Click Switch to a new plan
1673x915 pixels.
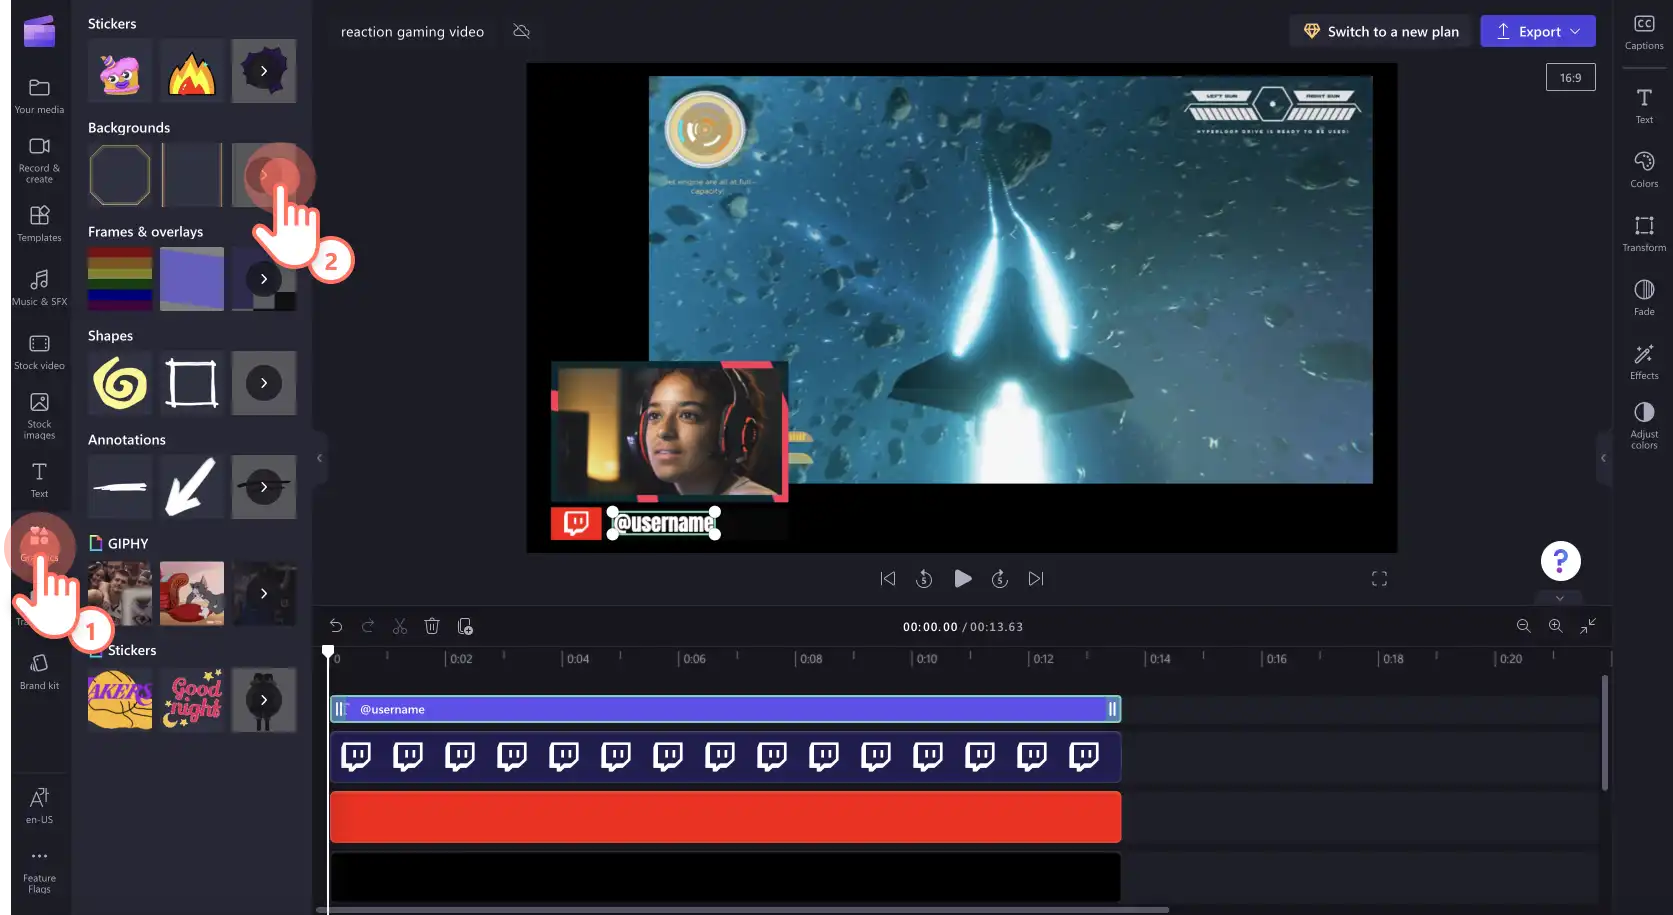(1380, 31)
